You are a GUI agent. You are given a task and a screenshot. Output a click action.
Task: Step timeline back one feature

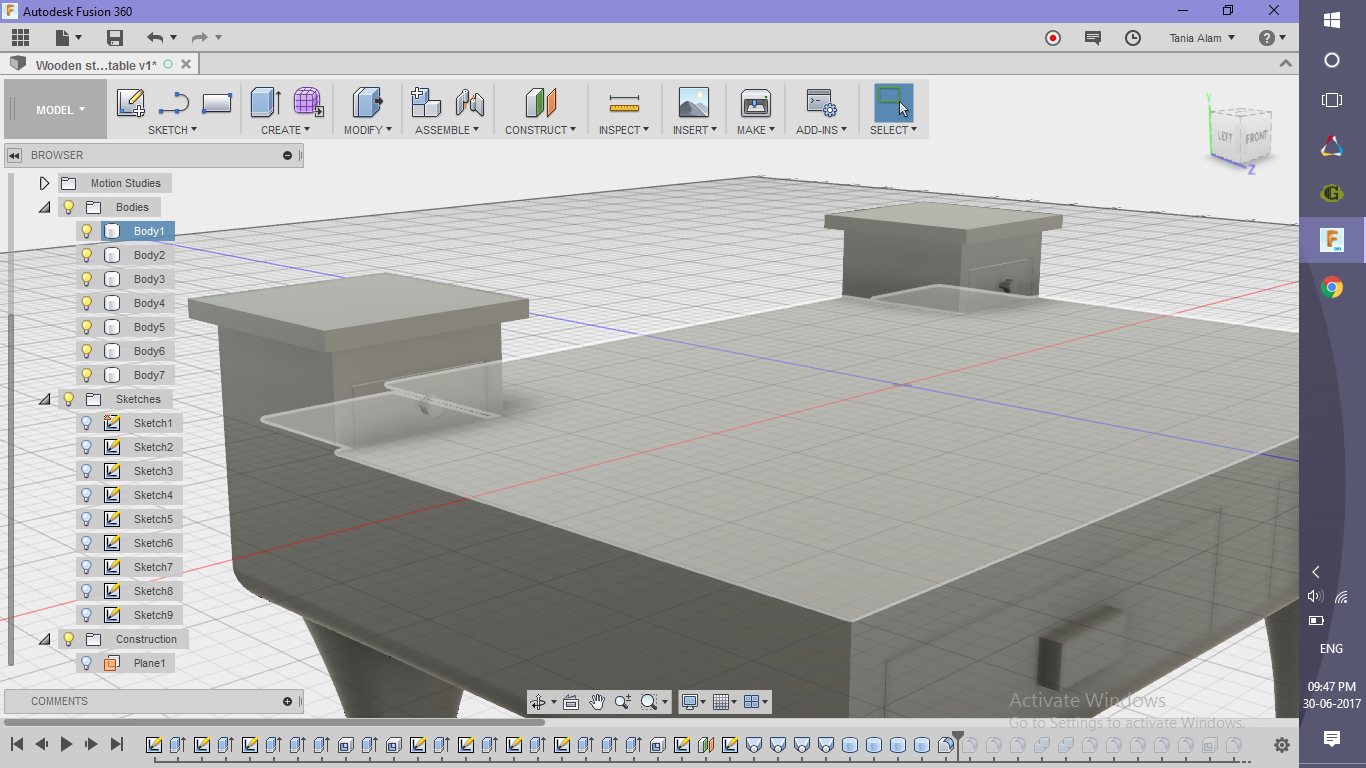[x=42, y=744]
